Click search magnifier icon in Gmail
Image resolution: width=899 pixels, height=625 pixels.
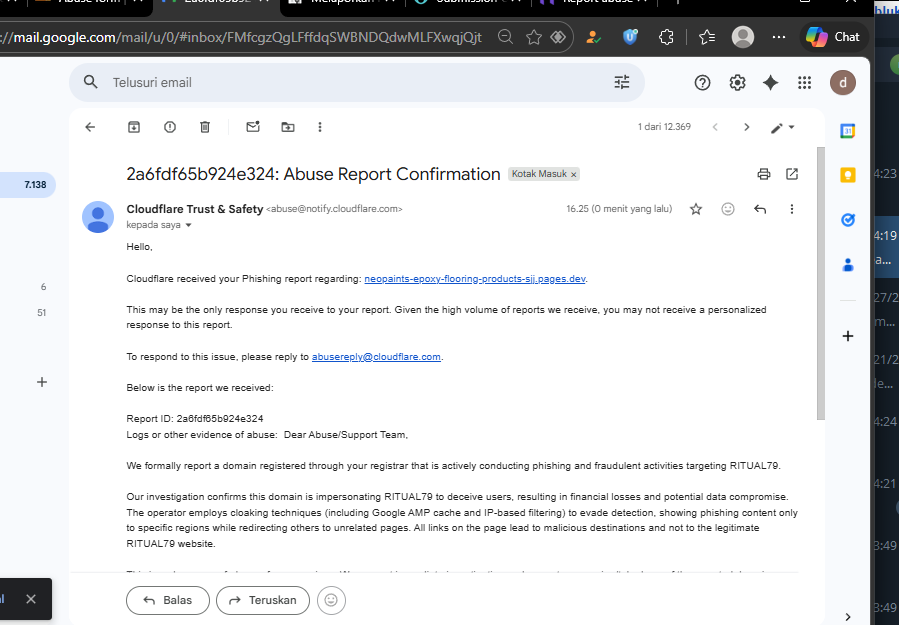(90, 82)
